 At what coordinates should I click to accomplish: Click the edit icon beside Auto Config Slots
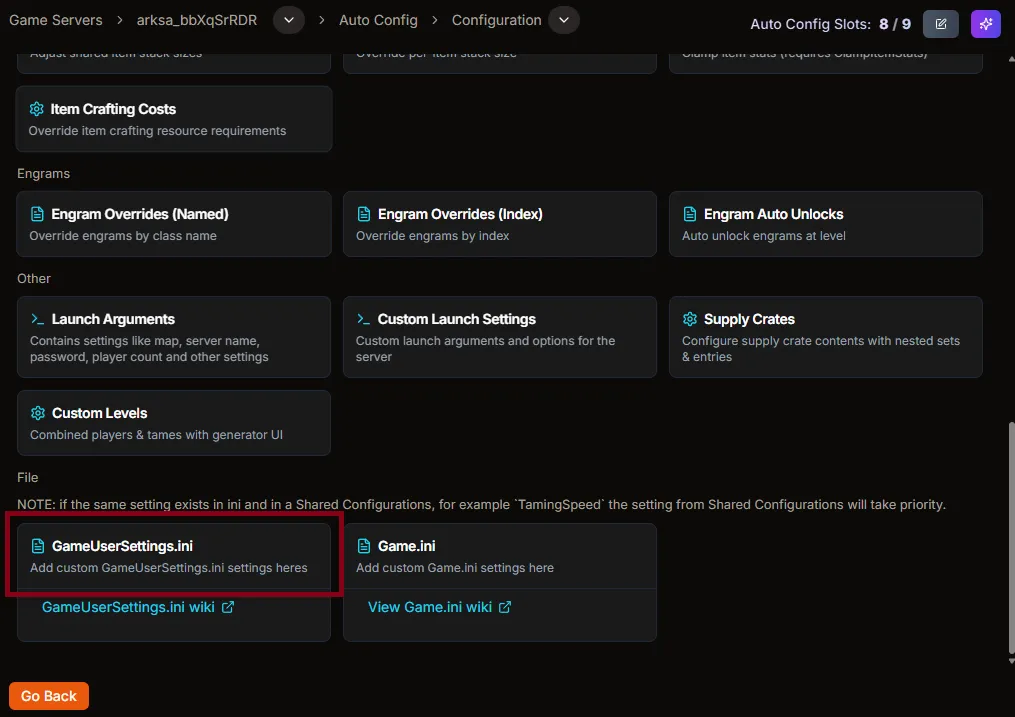click(940, 23)
